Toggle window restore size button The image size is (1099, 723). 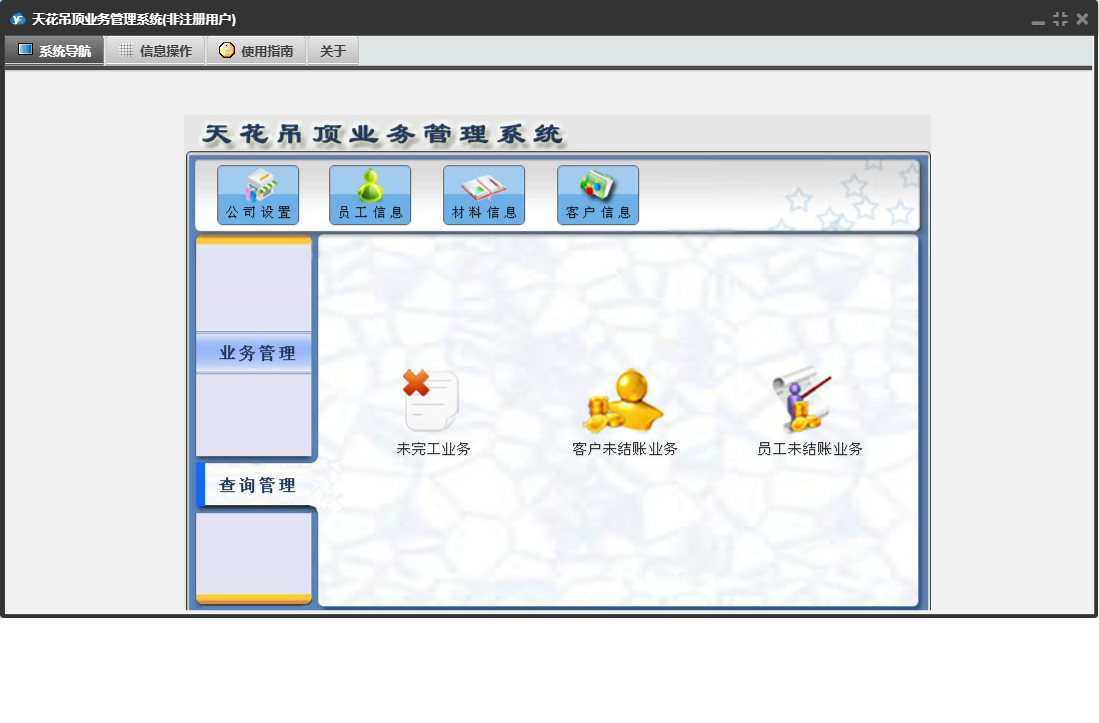click(x=1060, y=19)
